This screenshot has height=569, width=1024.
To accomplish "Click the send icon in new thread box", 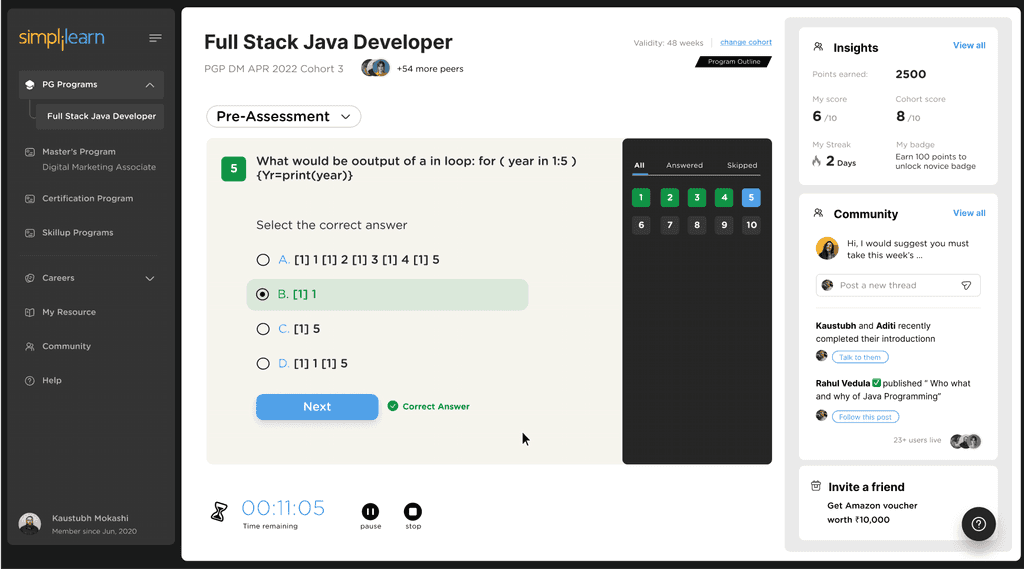I will (966, 285).
